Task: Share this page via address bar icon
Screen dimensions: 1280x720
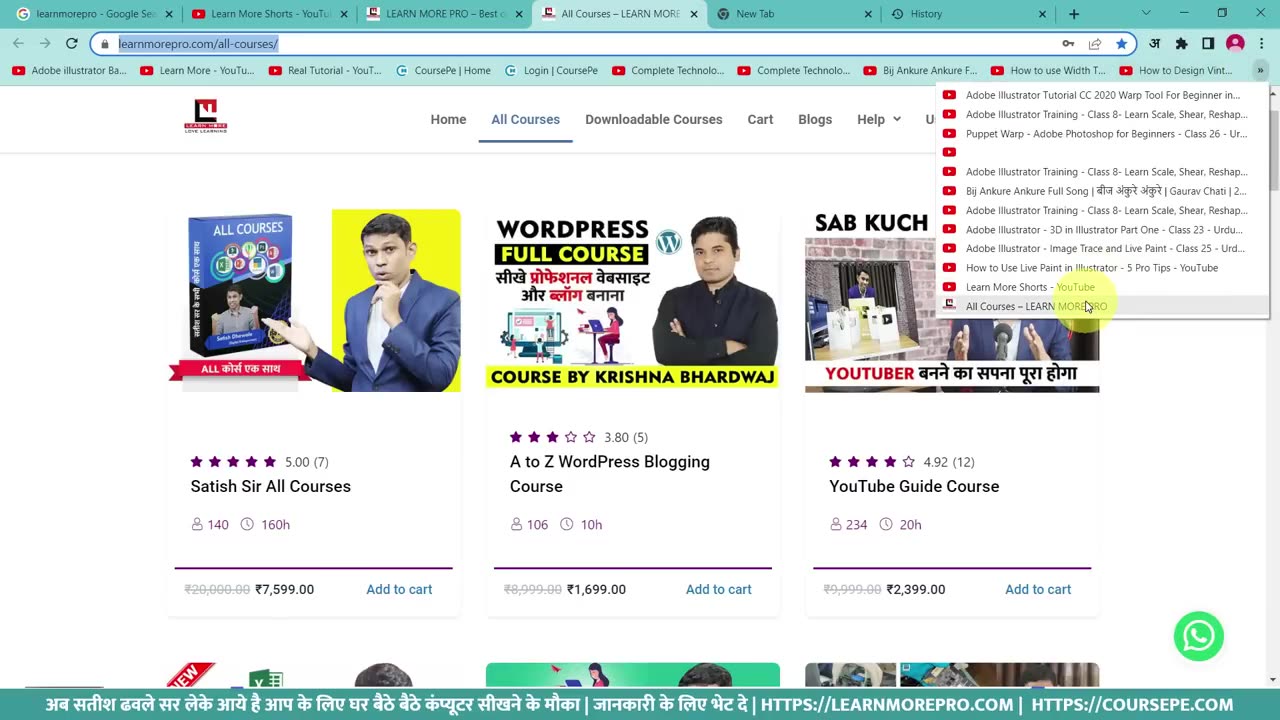Action: [1095, 44]
